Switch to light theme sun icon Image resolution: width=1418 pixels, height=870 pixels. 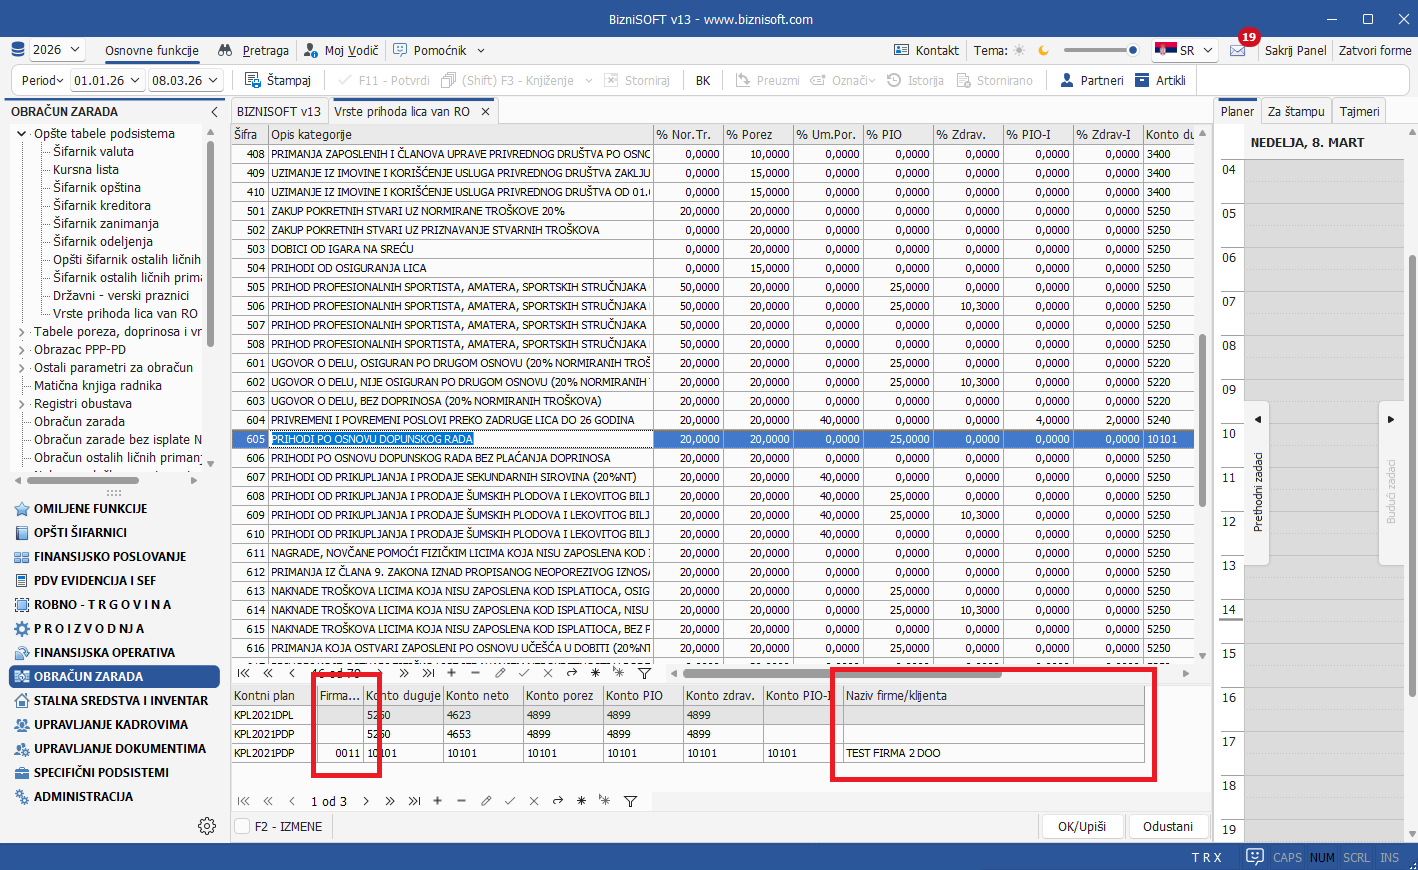click(1019, 50)
